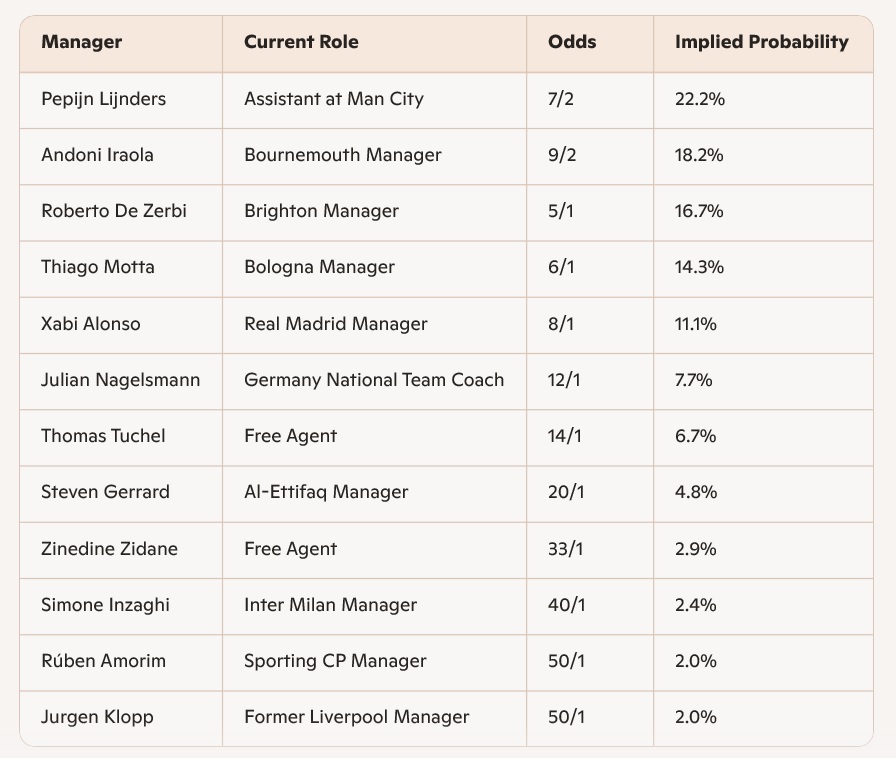Click the Bologna Manager role cell
The height and width of the screenshot is (758, 896).
click(319, 267)
